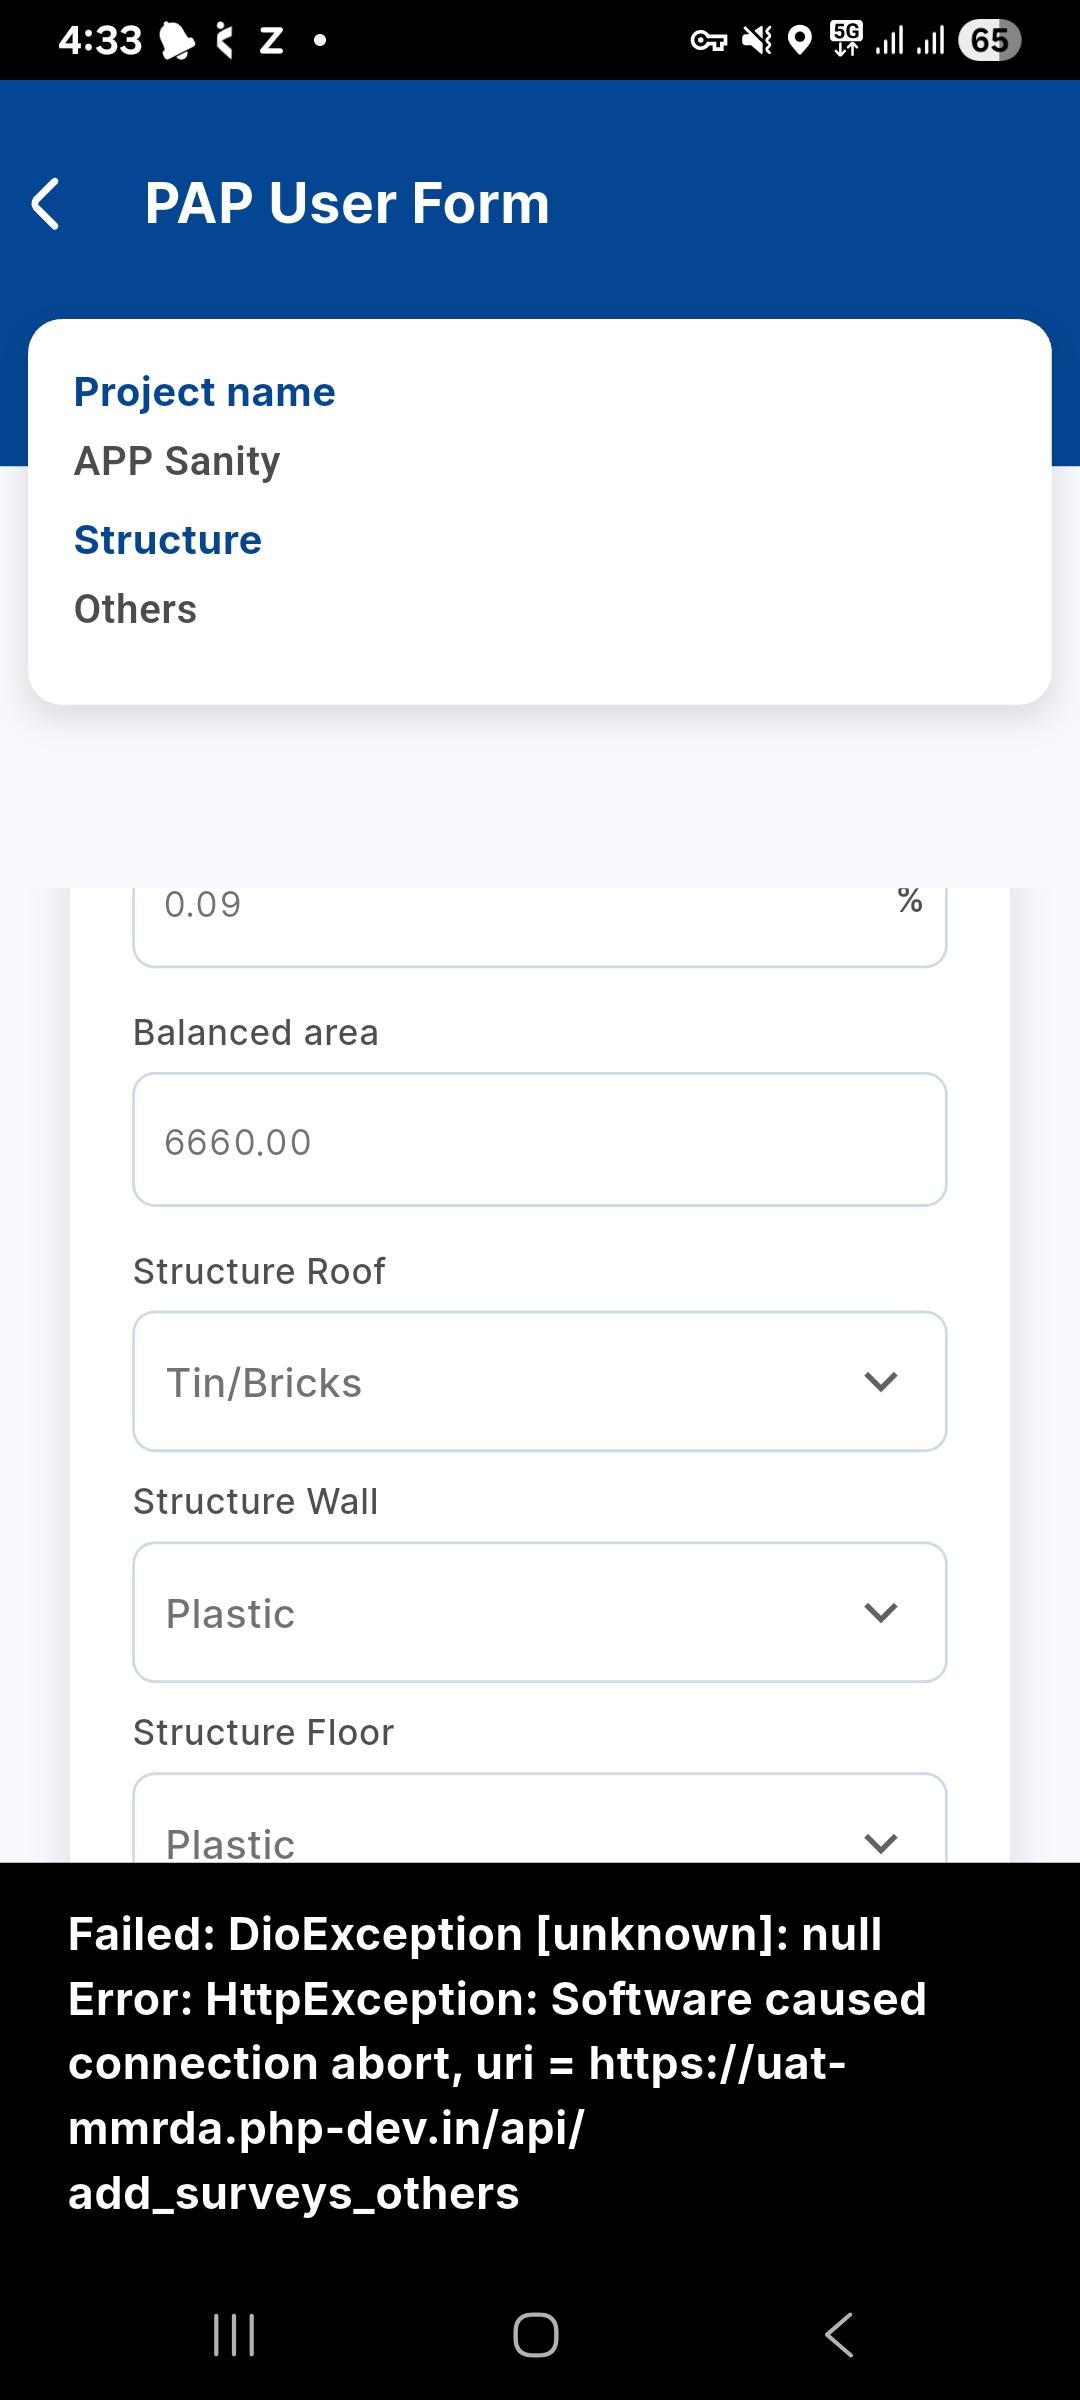Tap the Others structure value
Viewport: 1080px width, 2400px height.
[135, 609]
